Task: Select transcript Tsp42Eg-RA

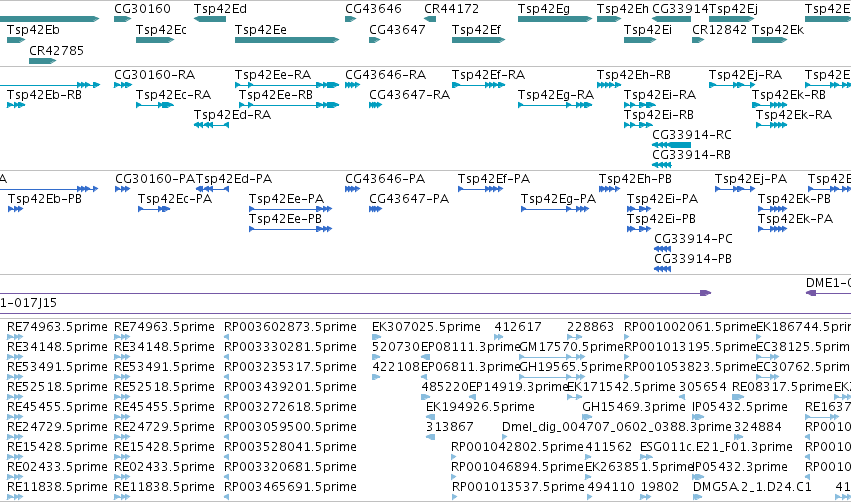Action: (x=556, y=95)
